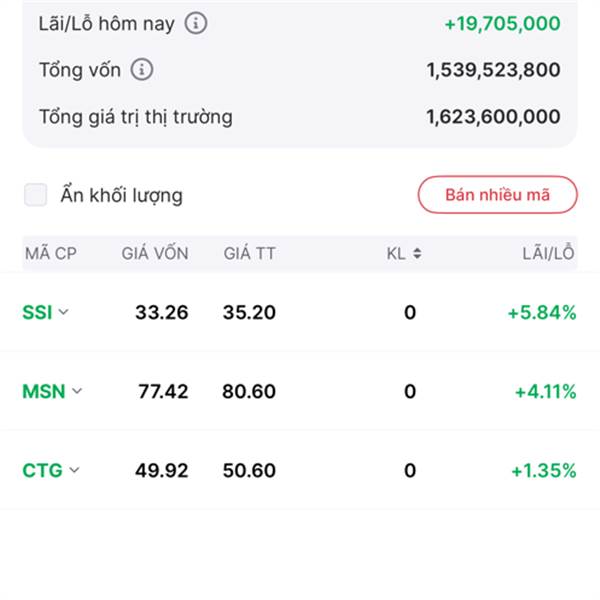The width and height of the screenshot is (600, 600).
Task: Tick the Ẩn khối lượng checkbox
Action: click(x=36, y=195)
